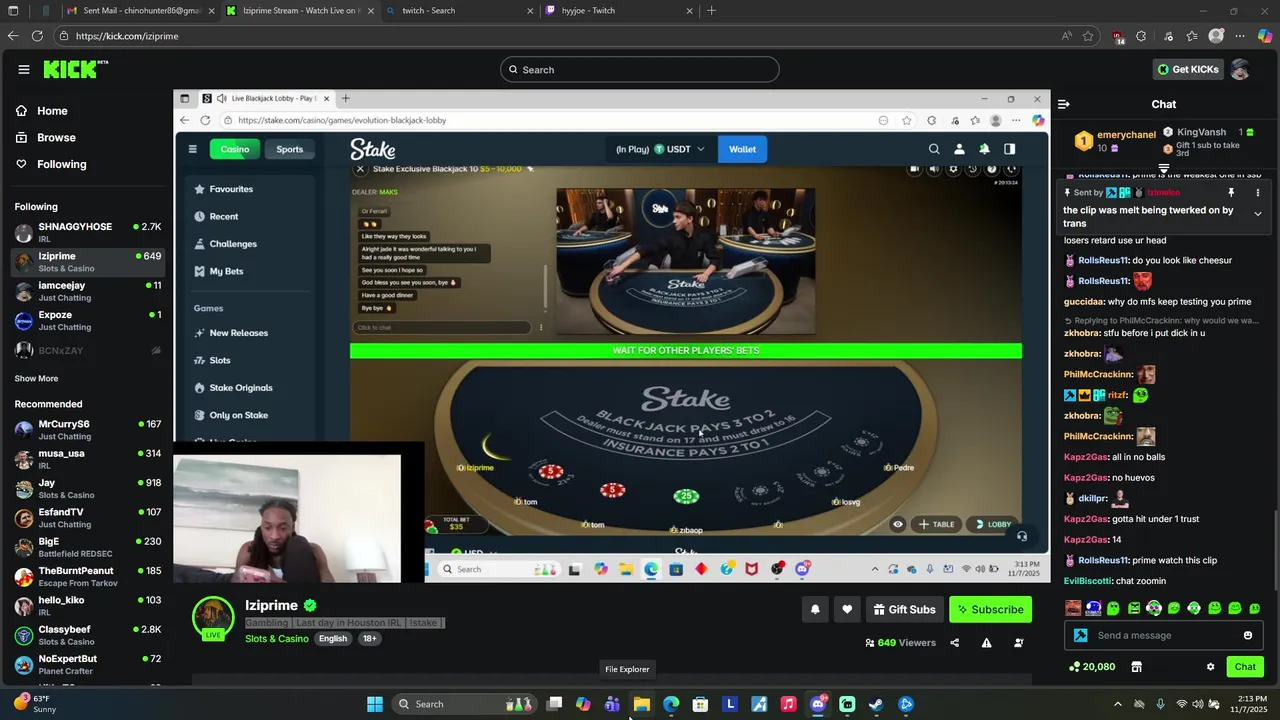Expand Show More following list

tap(36, 379)
